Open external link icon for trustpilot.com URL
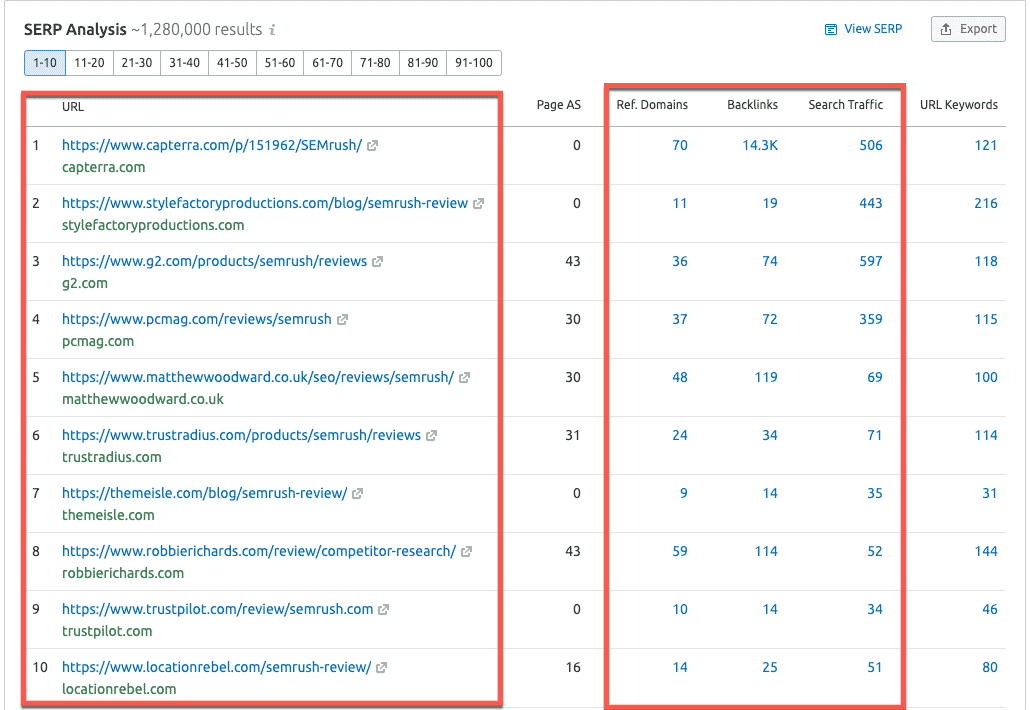The width and height of the screenshot is (1030, 710). 384,610
